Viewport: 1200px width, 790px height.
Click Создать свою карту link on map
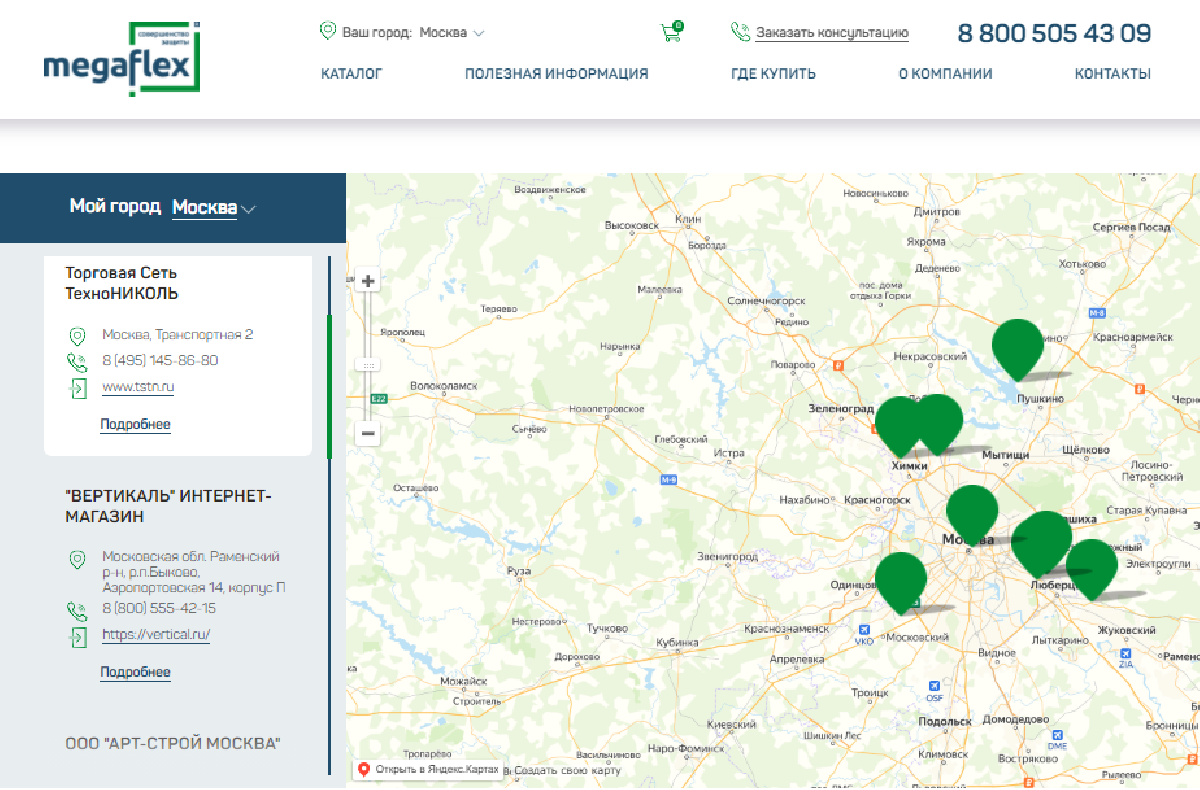567,770
